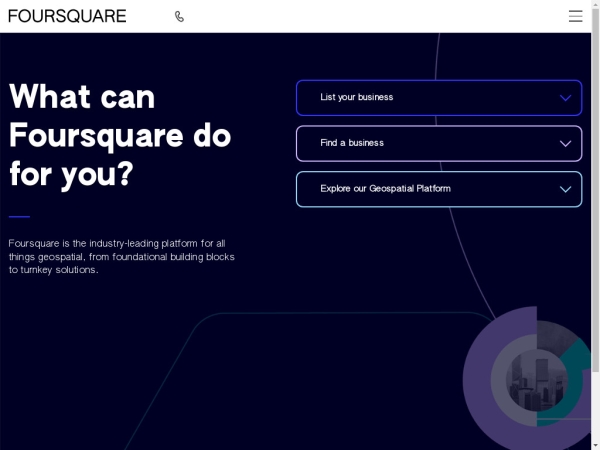Expand Explore our Geospatial Platform dropdown
The image size is (600, 450).
click(439, 189)
